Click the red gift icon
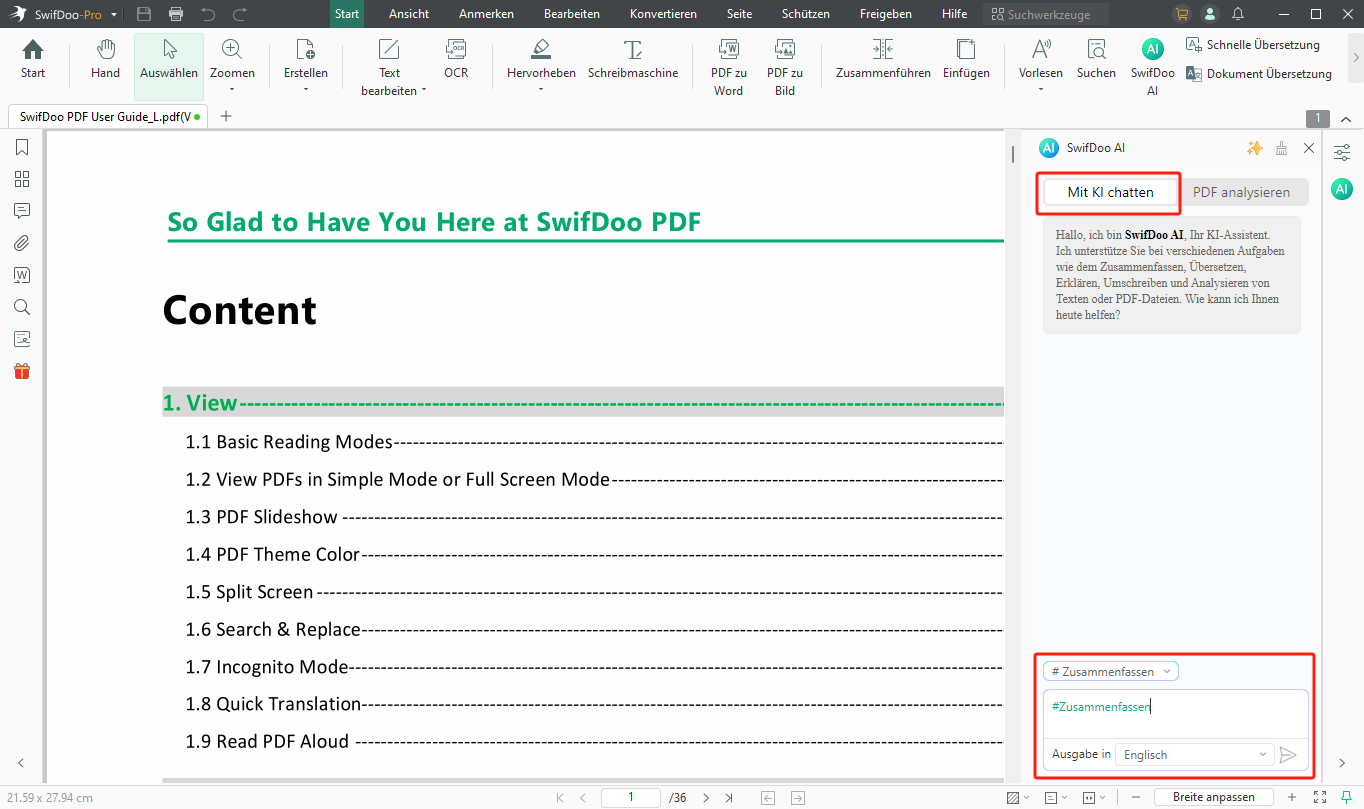Viewport: 1364px width, 809px height. [22, 371]
